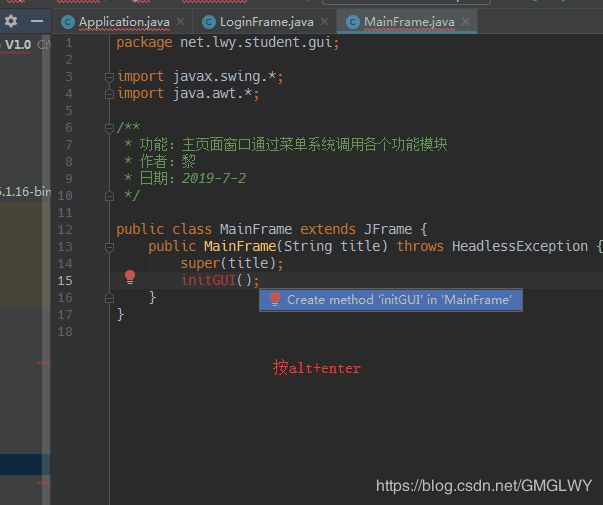Screen dimensions: 603x505
Task: Click line number 15 in the gutter
Action: pyautogui.click(x=65, y=280)
